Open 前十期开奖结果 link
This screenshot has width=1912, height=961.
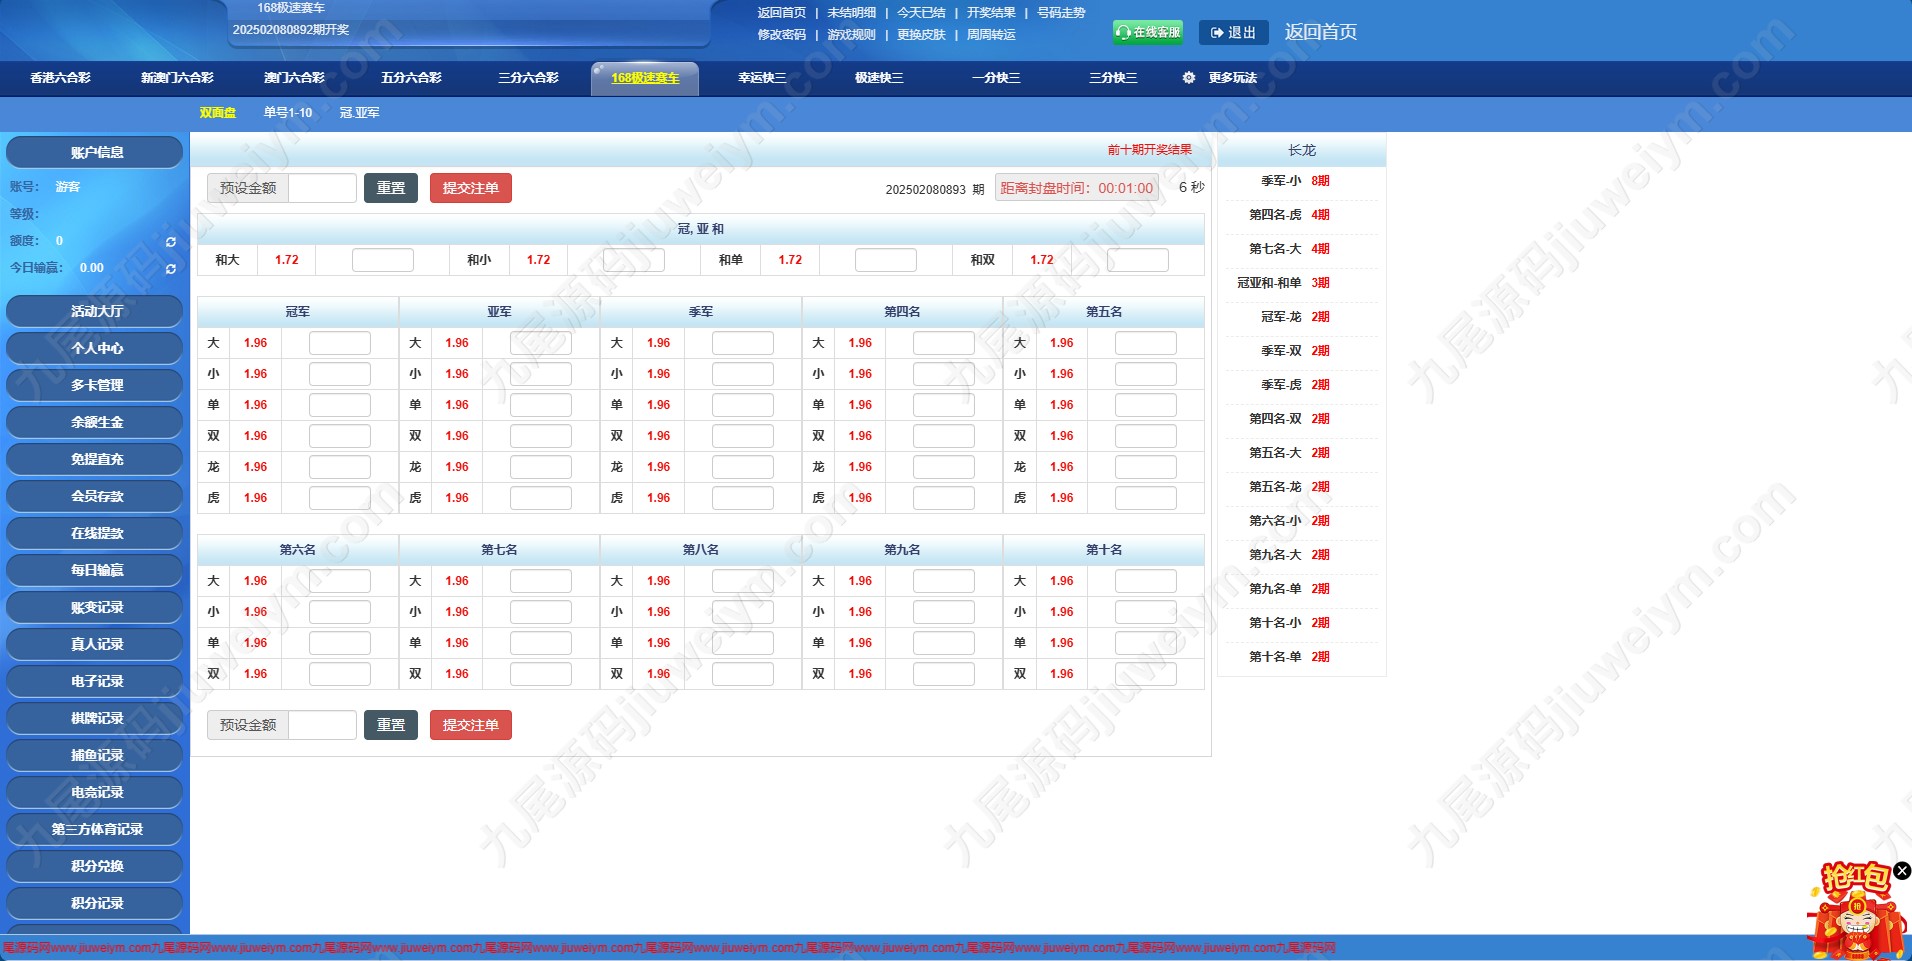1149,150
